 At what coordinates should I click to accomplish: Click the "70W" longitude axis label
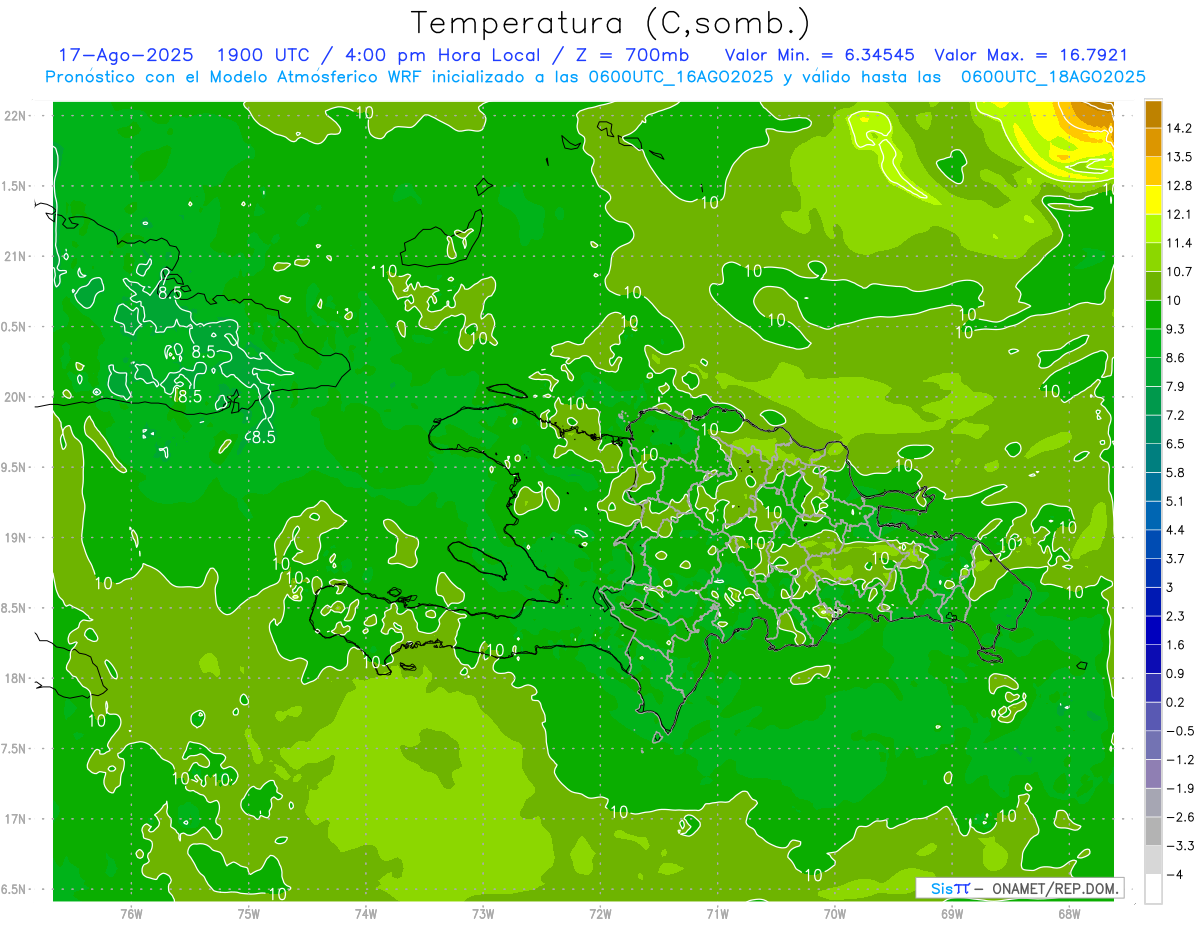[835, 912]
